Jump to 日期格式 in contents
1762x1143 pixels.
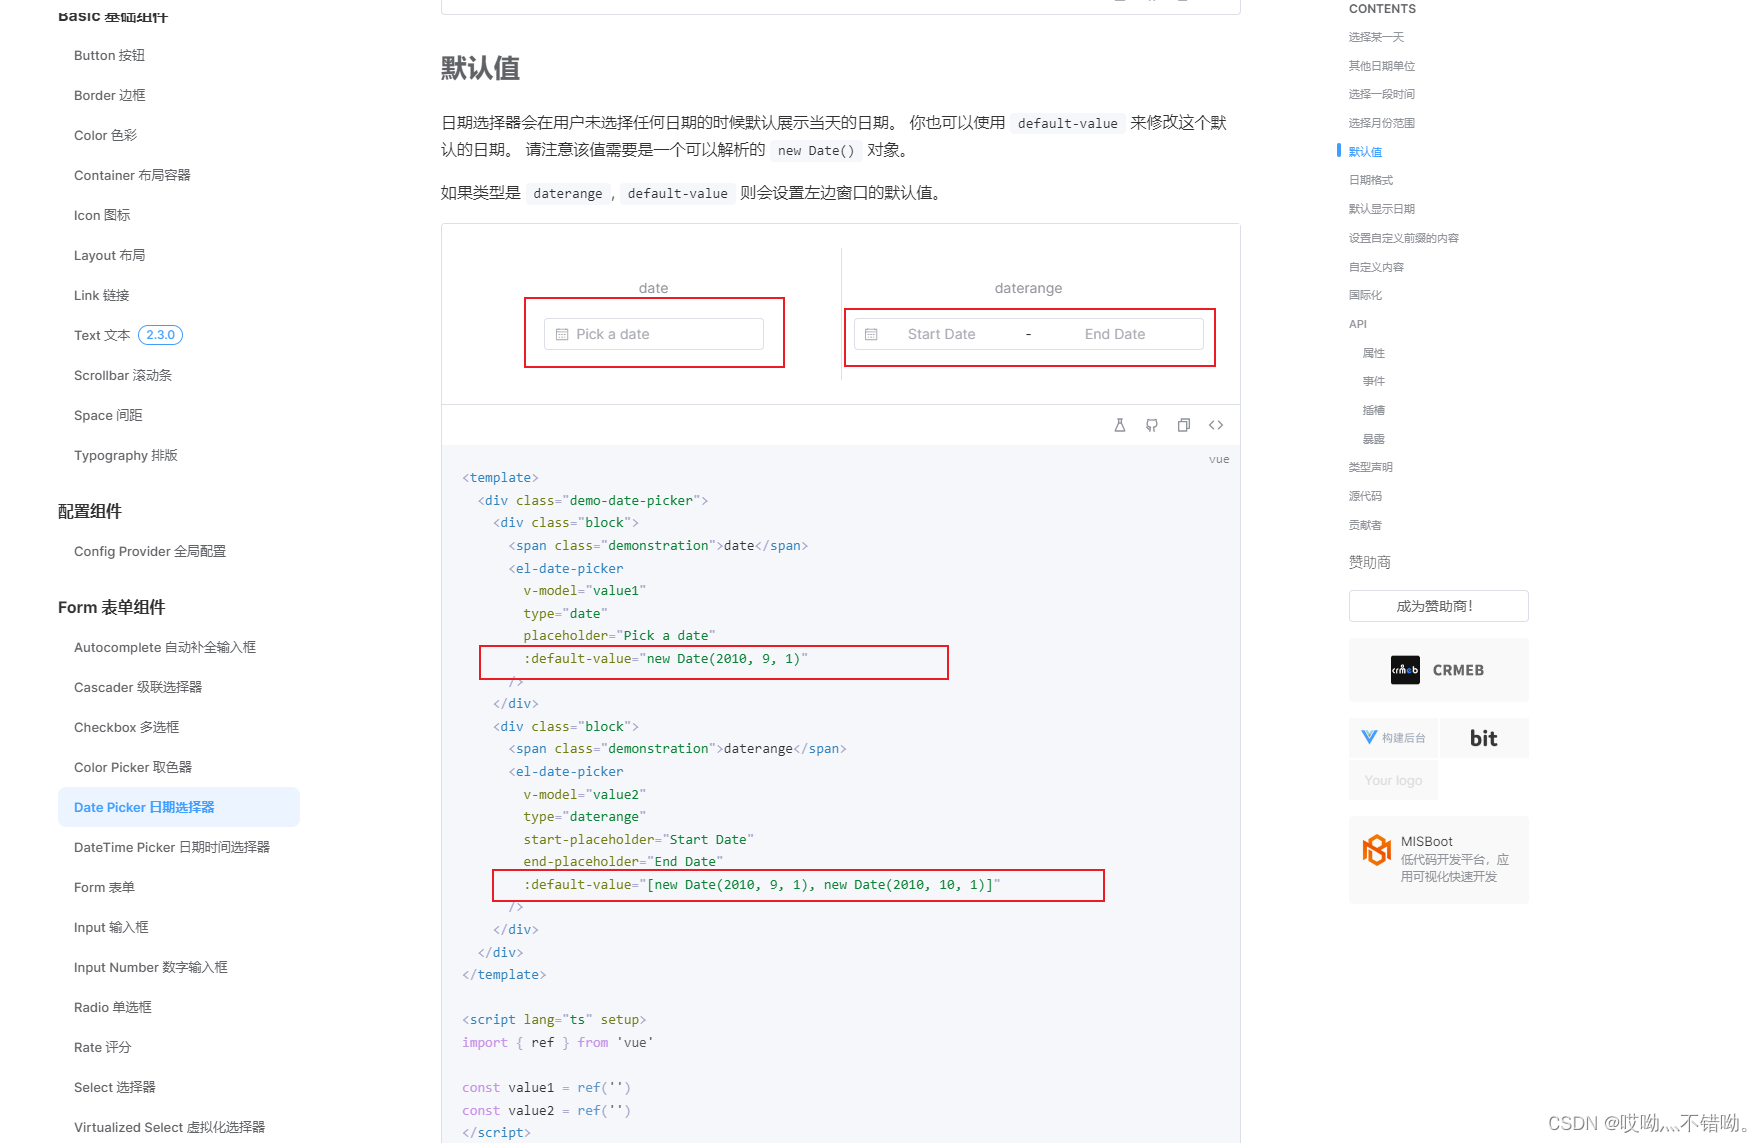coord(1371,180)
